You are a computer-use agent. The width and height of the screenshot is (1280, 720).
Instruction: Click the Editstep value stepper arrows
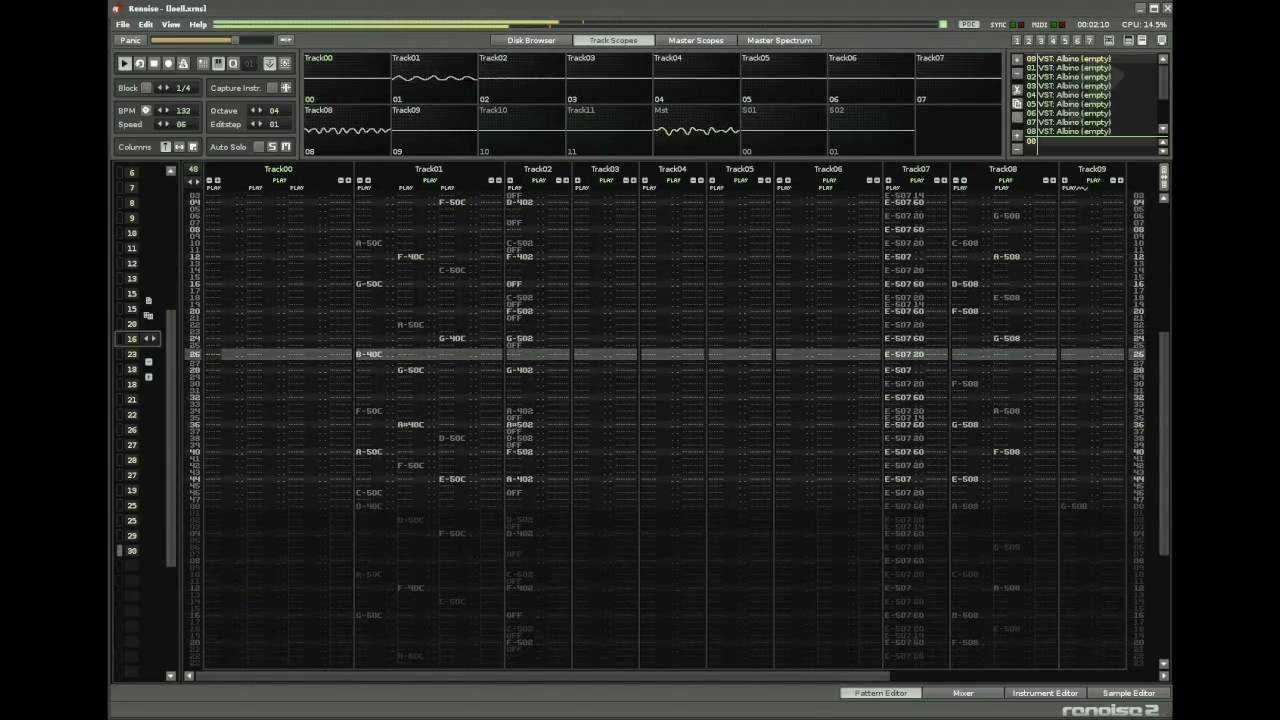[256, 124]
